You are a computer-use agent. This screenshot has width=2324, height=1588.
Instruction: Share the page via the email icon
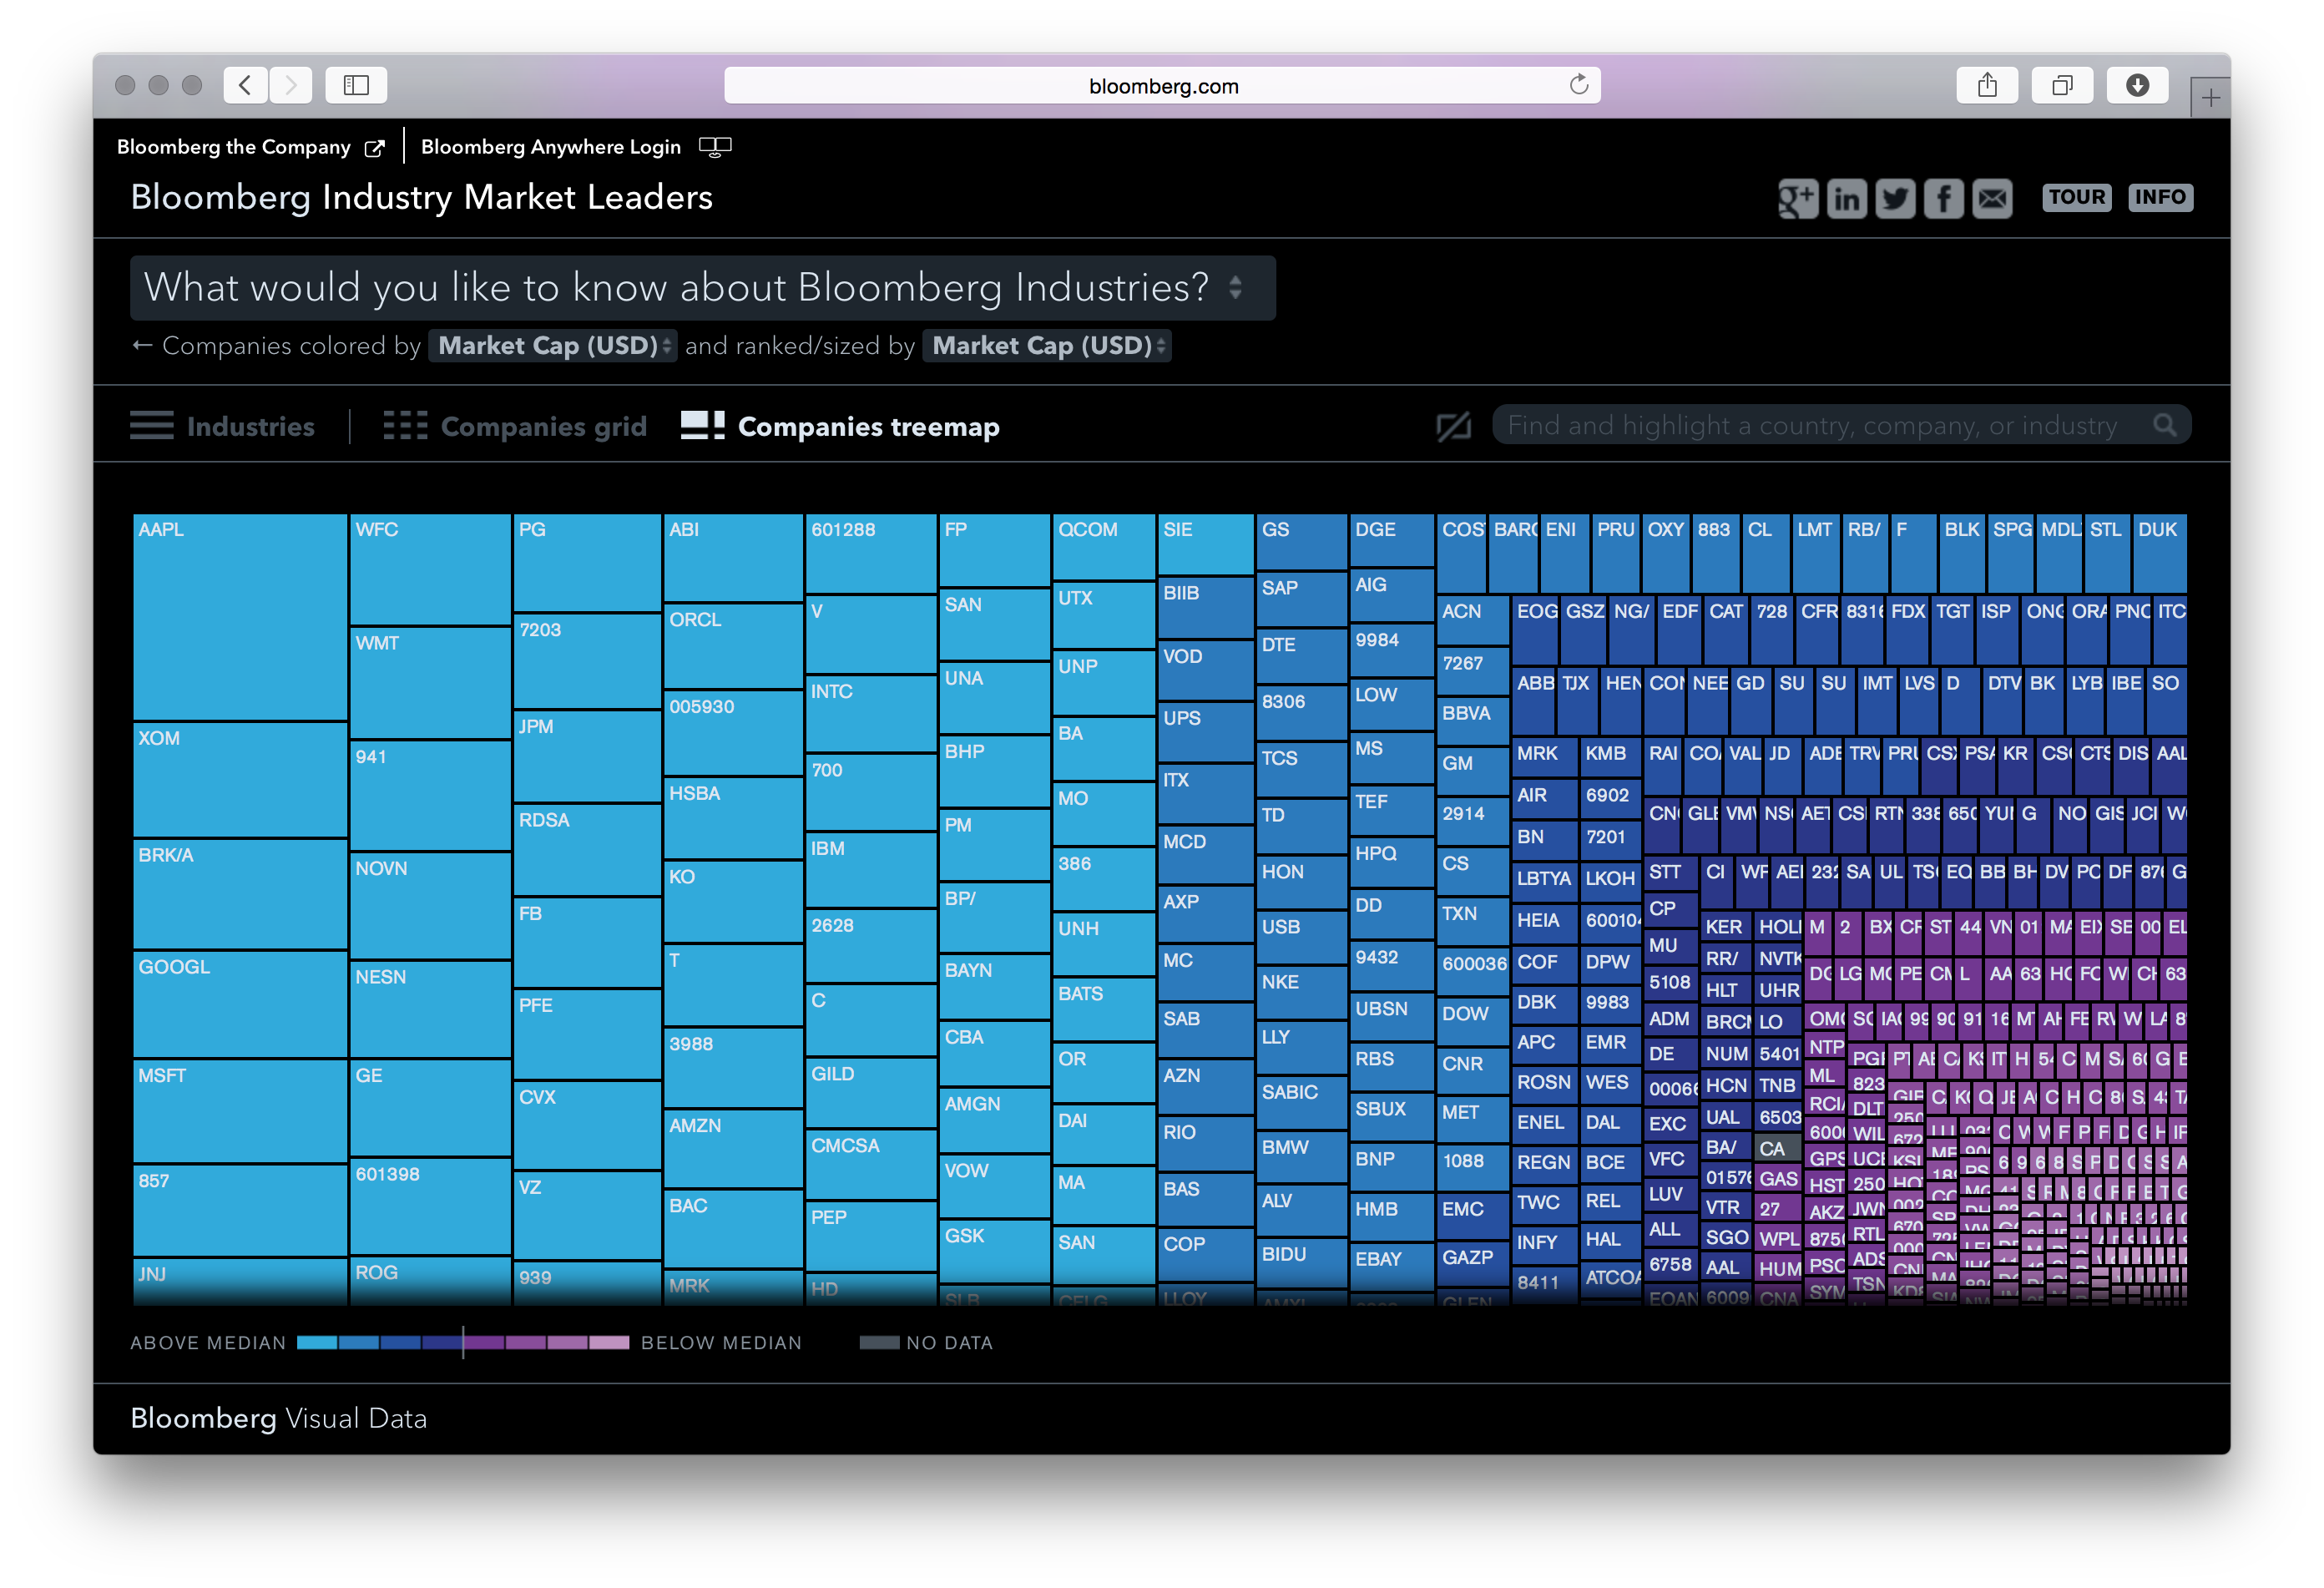pyautogui.click(x=1992, y=198)
